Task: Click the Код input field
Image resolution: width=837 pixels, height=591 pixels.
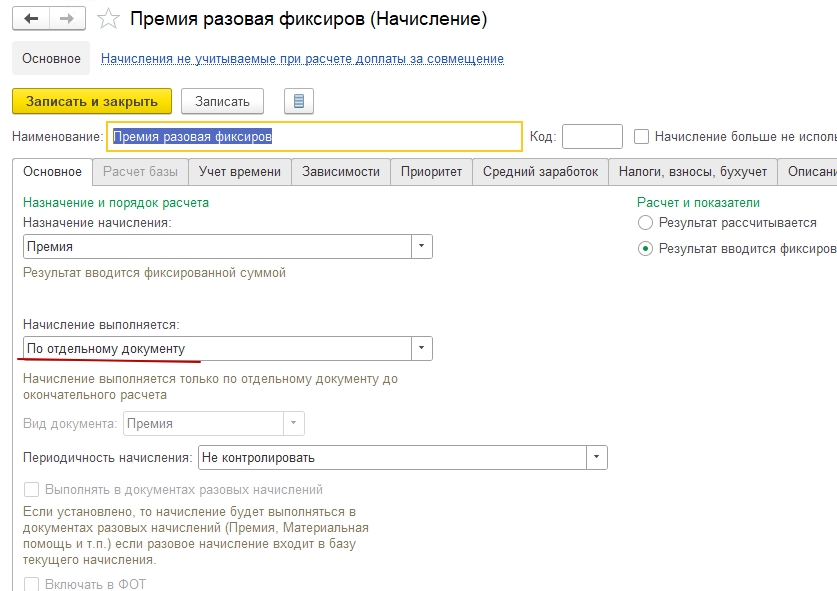Action: 592,136
